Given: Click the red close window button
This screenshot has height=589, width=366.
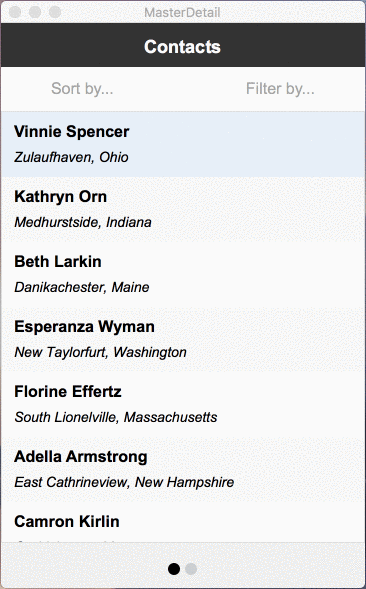Looking at the screenshot, I should coord(15,12).
